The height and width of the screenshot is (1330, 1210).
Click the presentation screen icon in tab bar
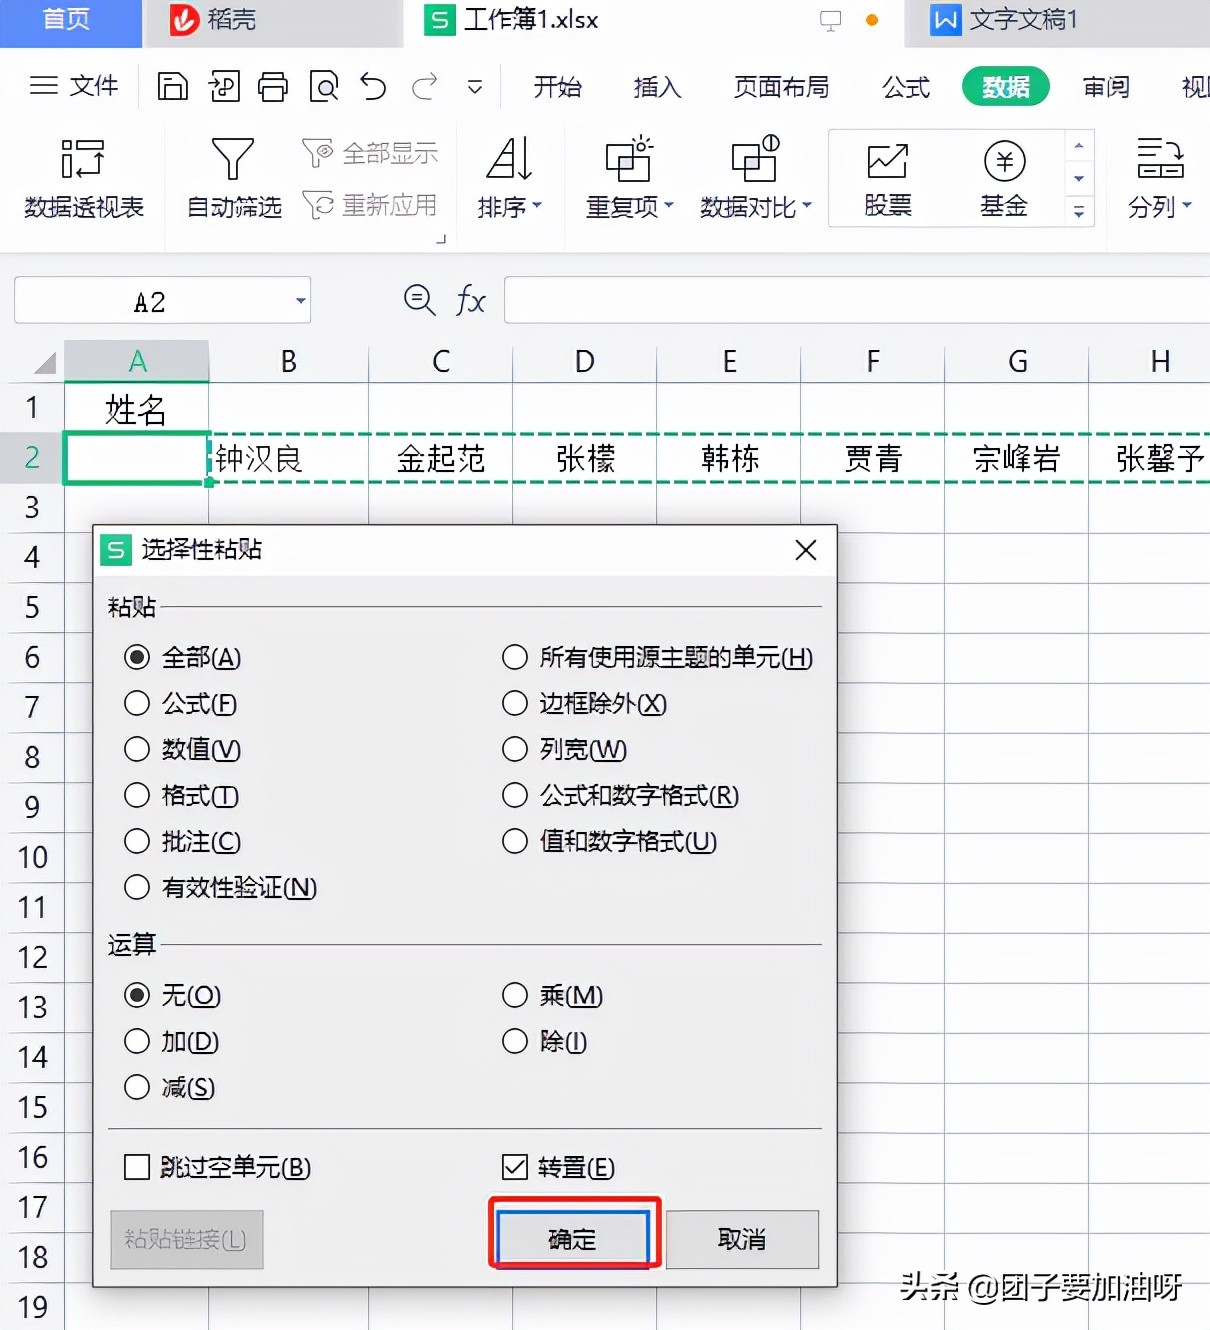830,21
